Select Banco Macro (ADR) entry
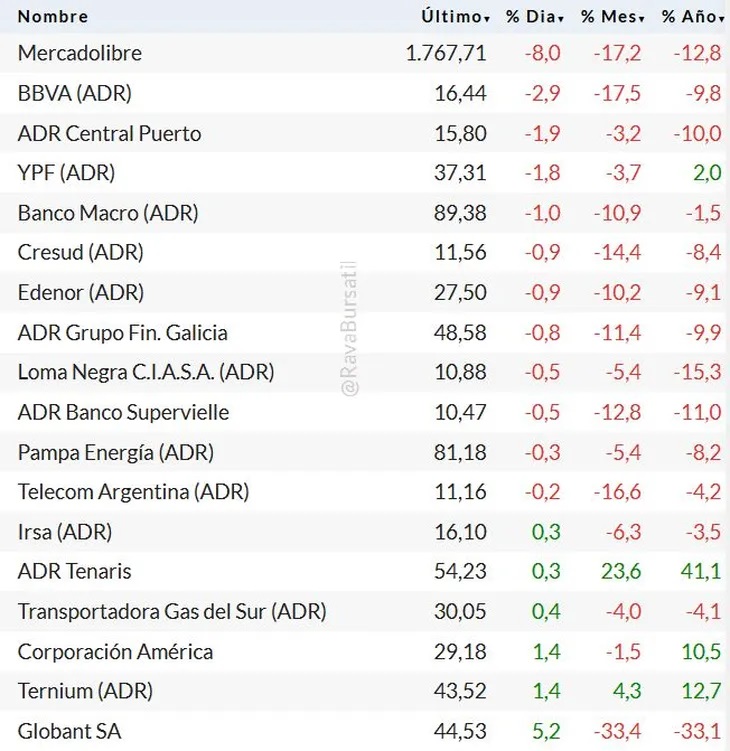This screenshot has width=730, height=751. (x=108, y=213)
